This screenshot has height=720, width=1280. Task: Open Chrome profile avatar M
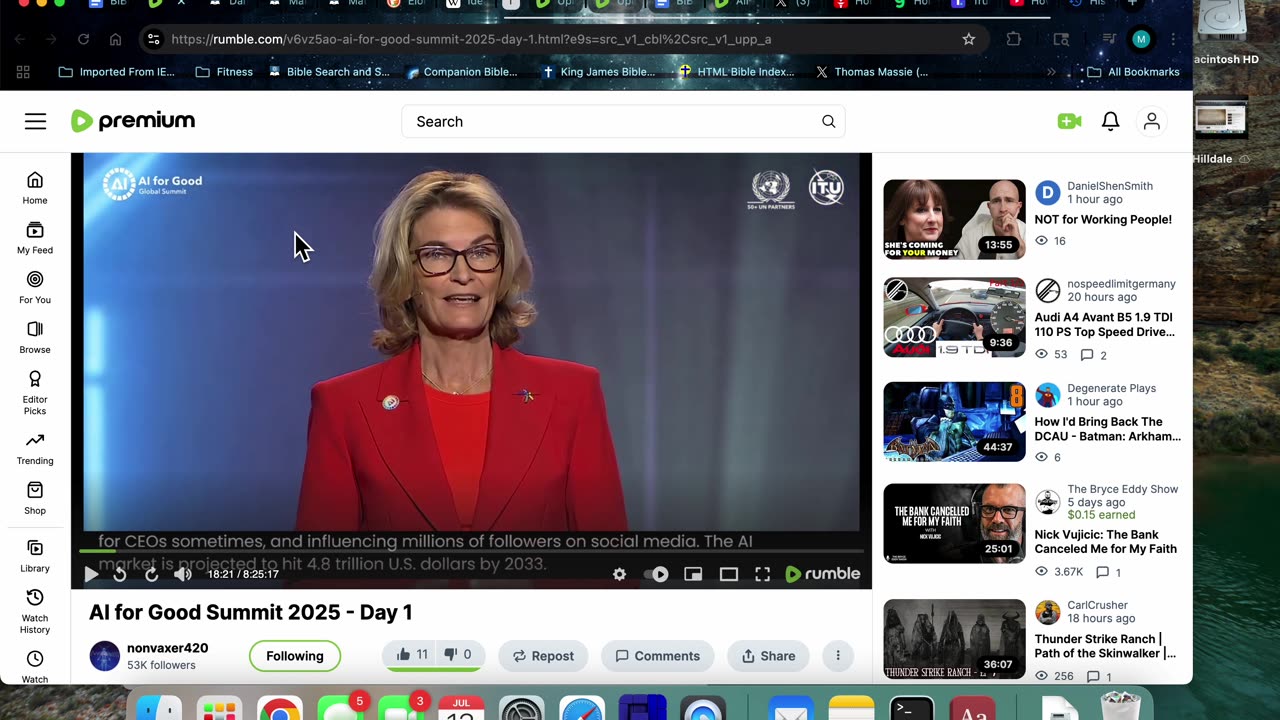[1141, 39]
